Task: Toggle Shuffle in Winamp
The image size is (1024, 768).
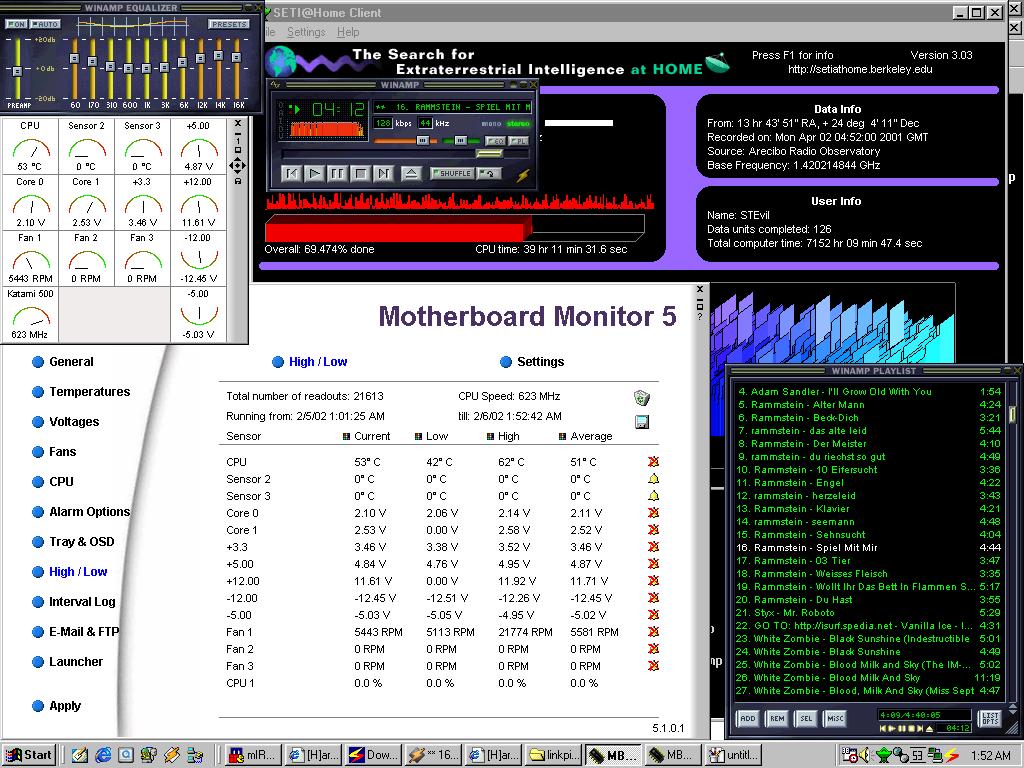Action: (451, 173)
